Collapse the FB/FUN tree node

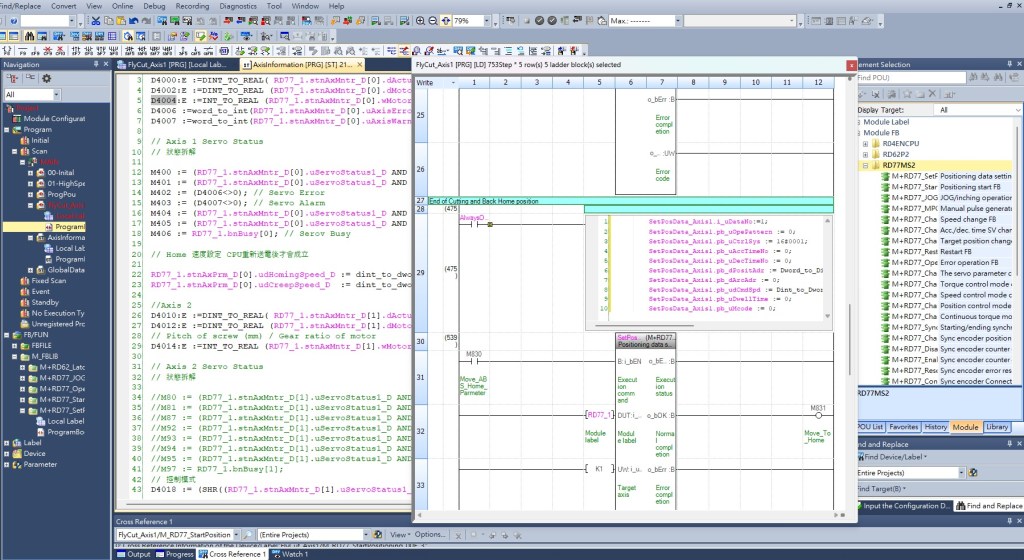pos(7,335)
